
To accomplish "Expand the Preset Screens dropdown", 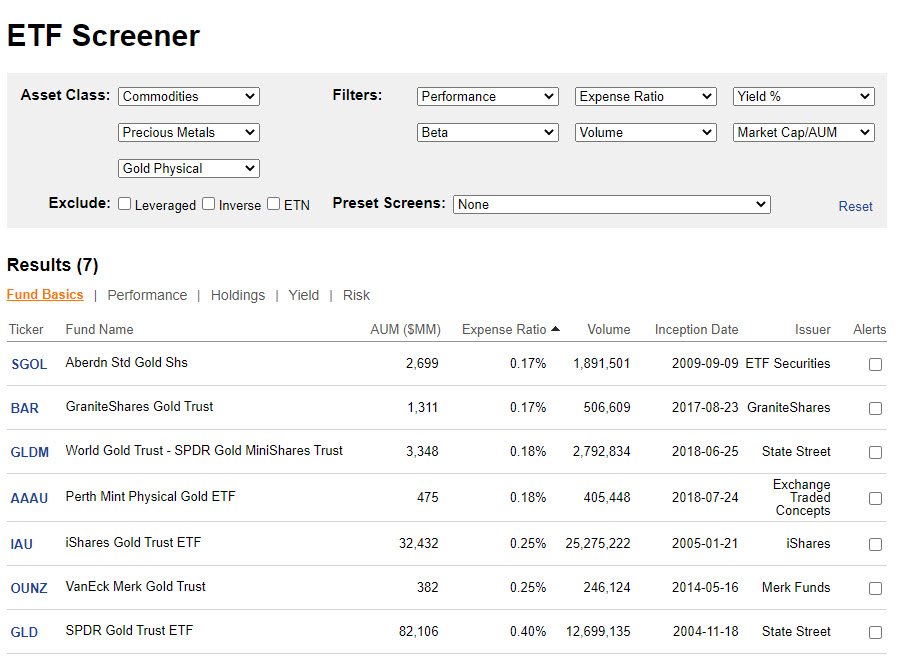I will click(611, 204).
